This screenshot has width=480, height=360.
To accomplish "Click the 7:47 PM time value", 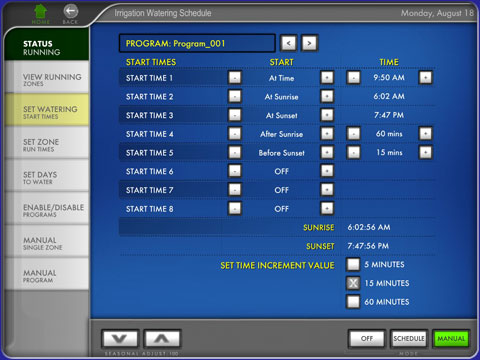I will click(389, 115).
